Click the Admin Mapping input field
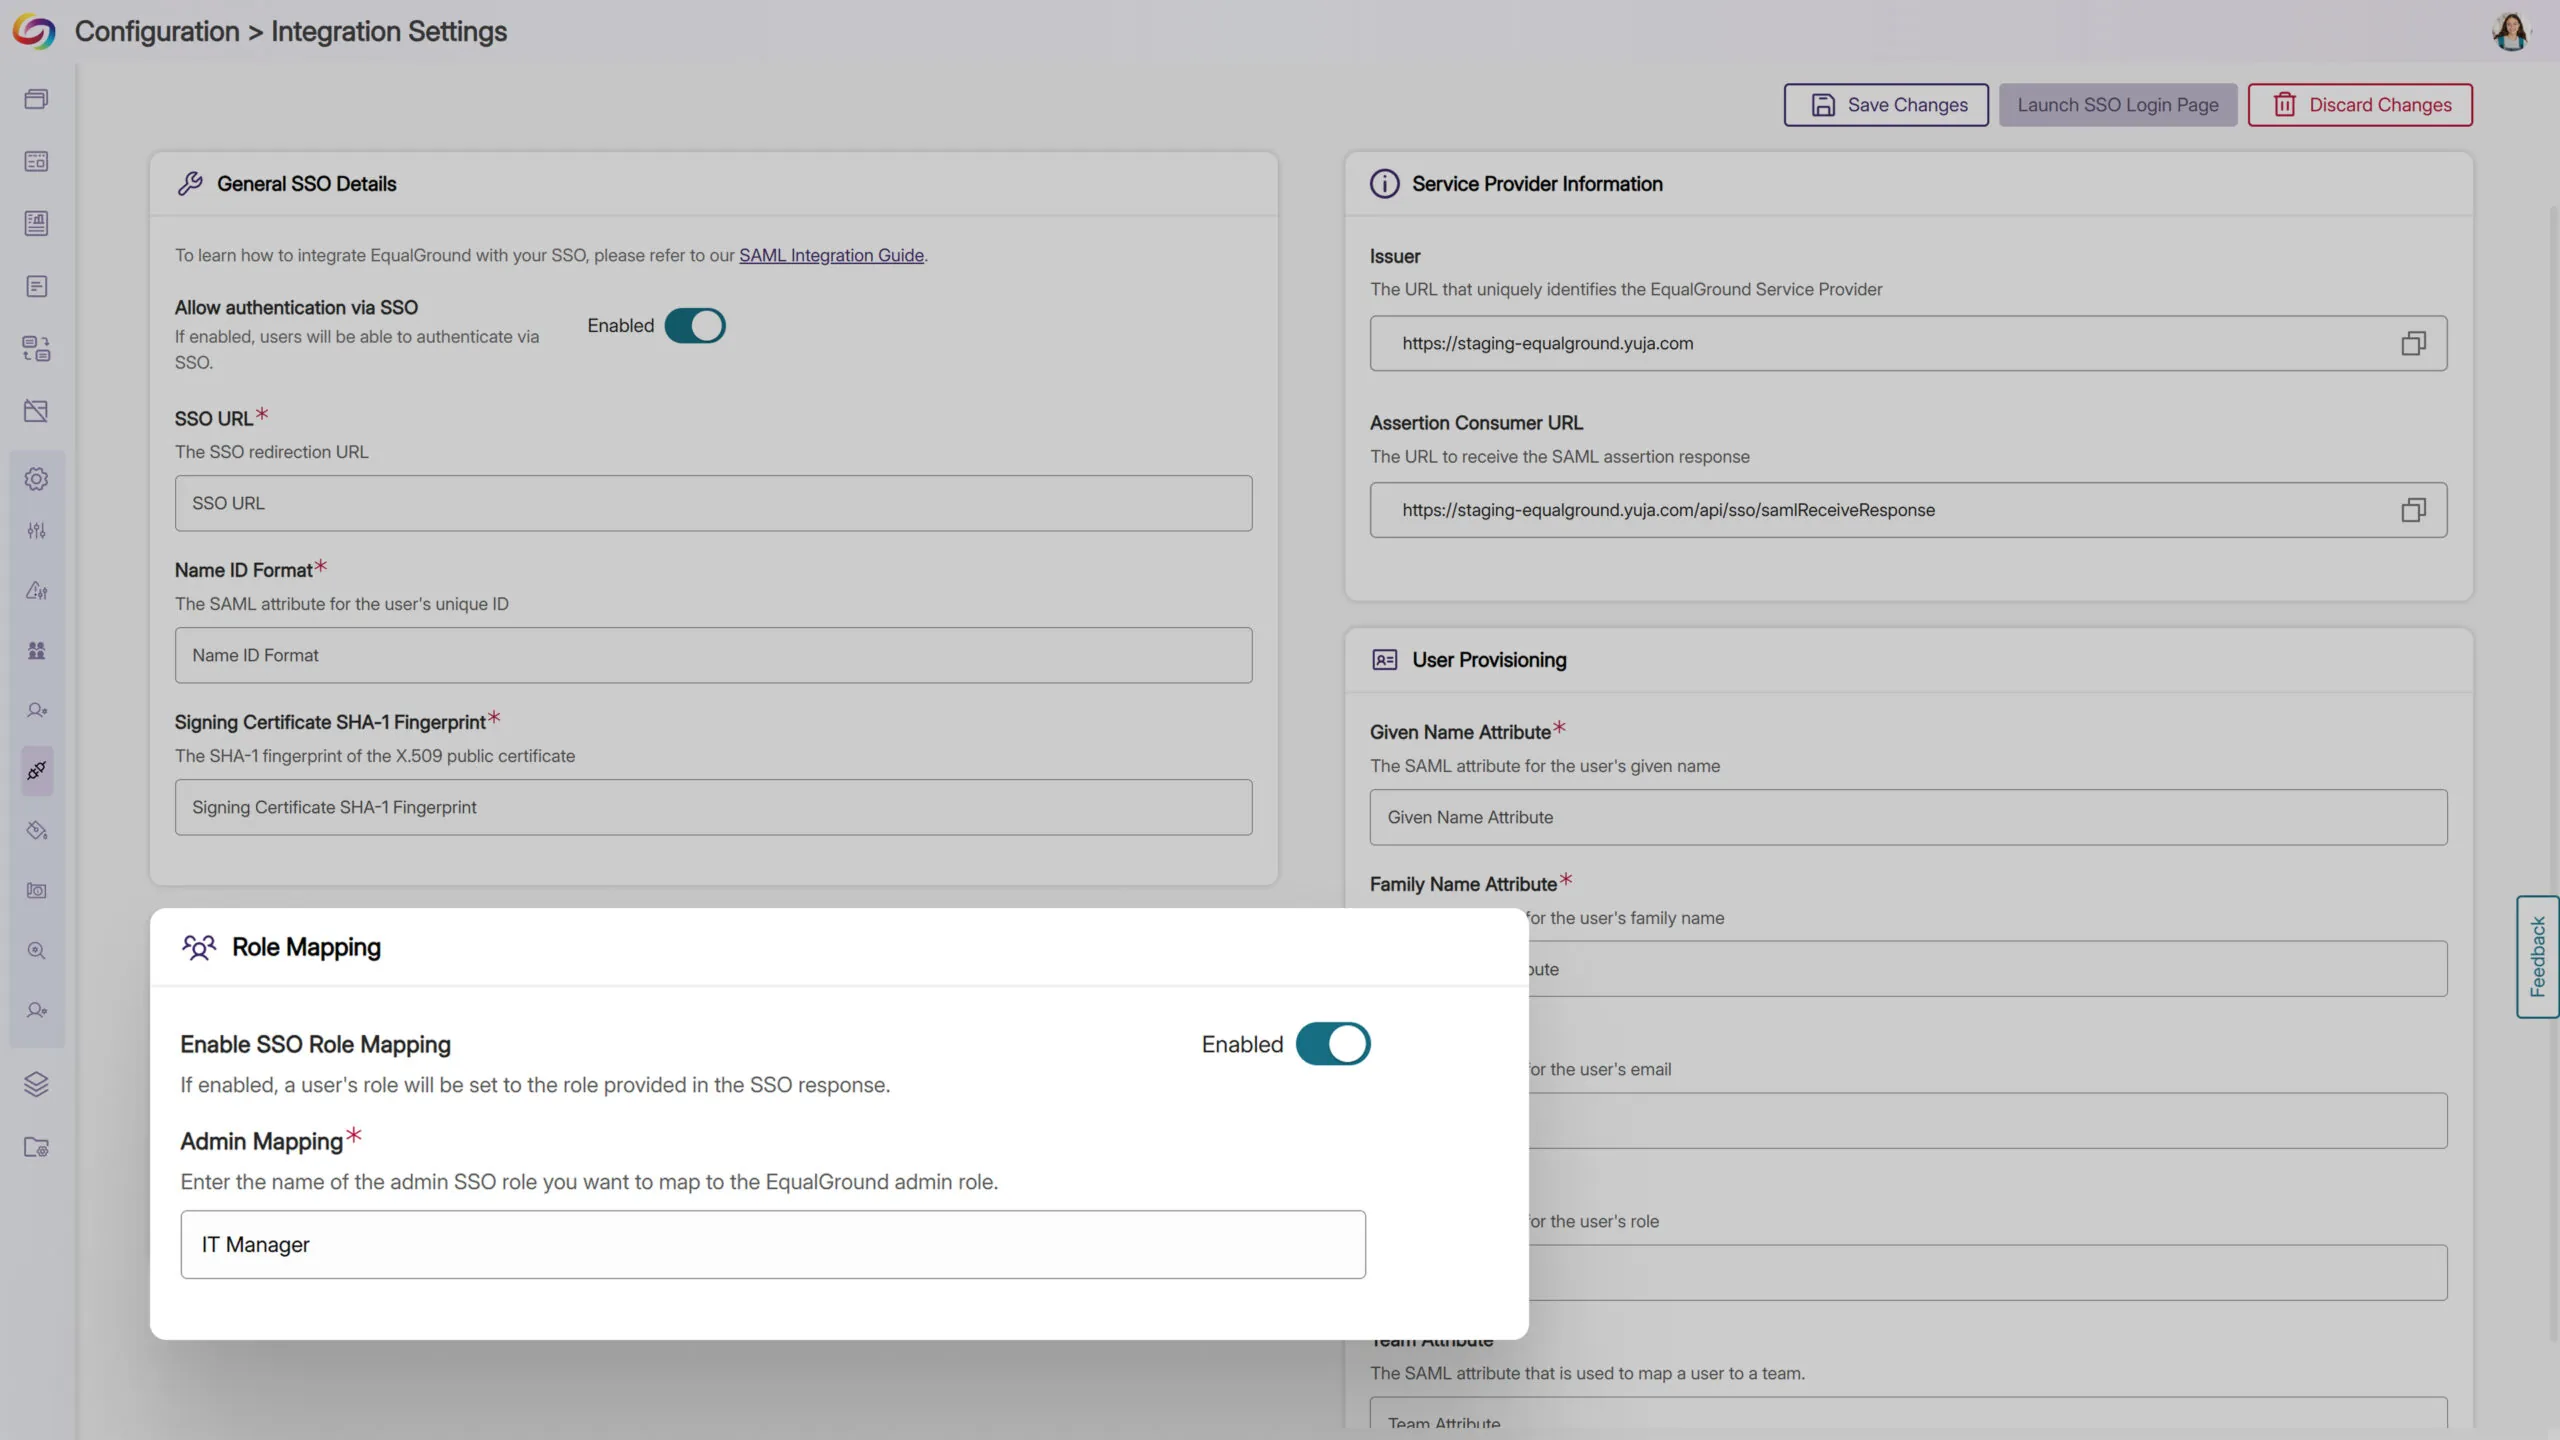The image size is (2560, 1440). [772, 1245]
